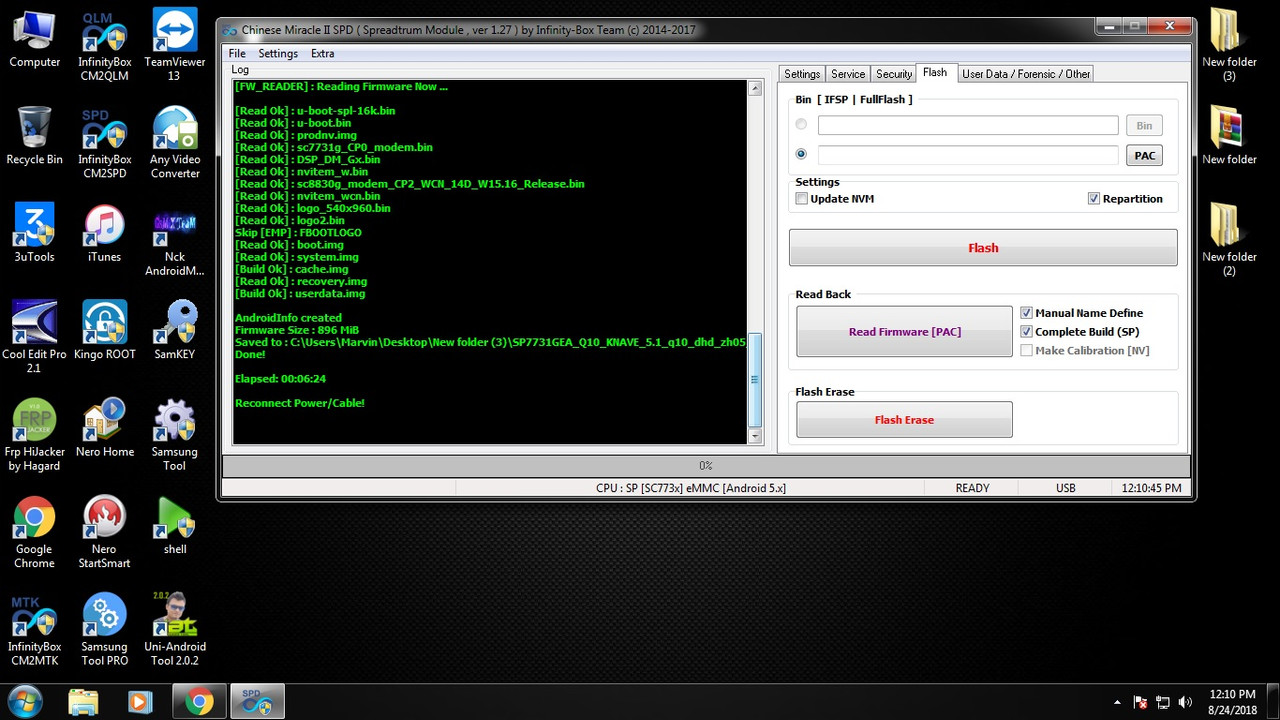Screen dimensions: 1280x720
Task: Open the New folder archive icon
Action: pos(1229,137)
